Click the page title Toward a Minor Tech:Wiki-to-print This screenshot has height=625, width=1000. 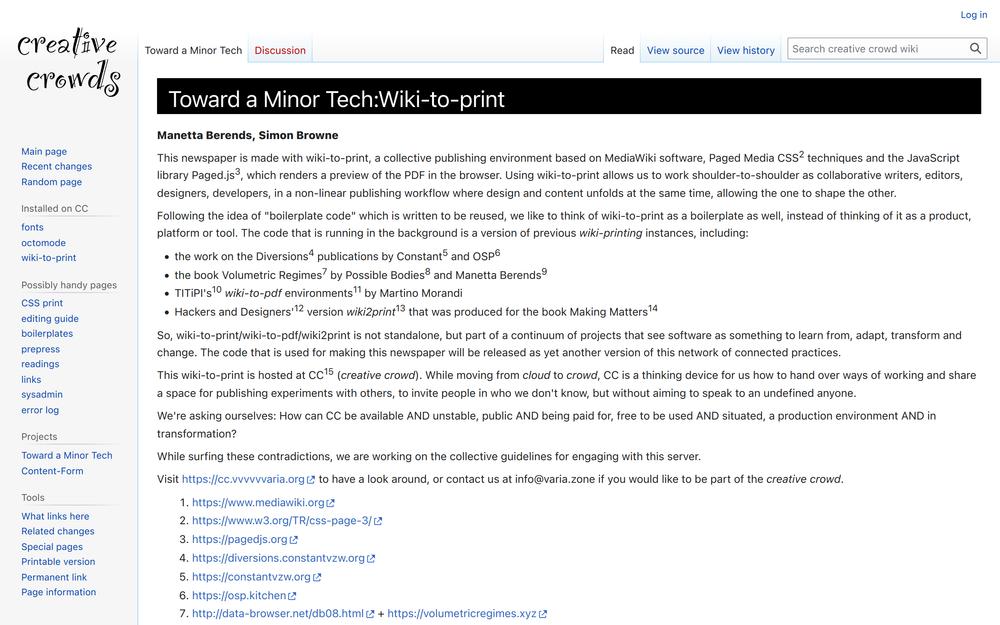point(336,99)
